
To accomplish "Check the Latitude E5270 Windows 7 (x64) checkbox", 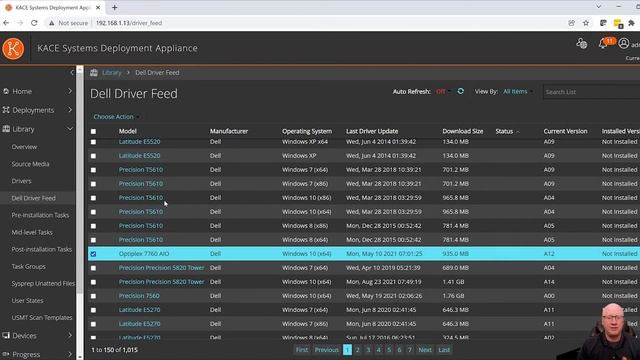I will pyautogui.click(x=93, y=310).
